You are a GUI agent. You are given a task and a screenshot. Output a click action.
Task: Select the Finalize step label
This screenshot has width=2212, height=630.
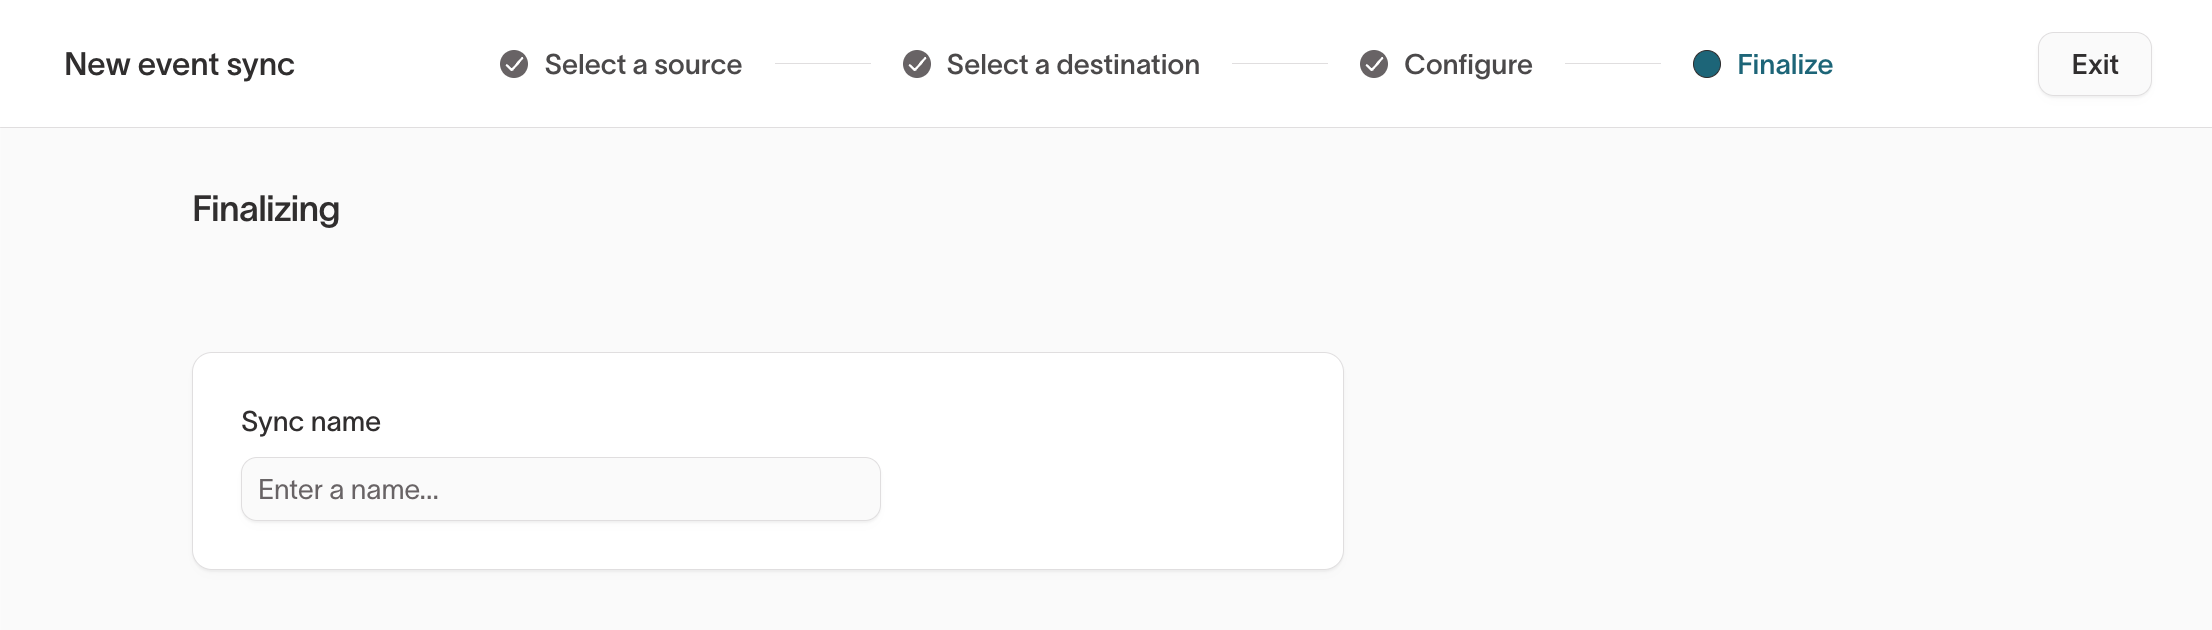click(x=1785, y=64)
